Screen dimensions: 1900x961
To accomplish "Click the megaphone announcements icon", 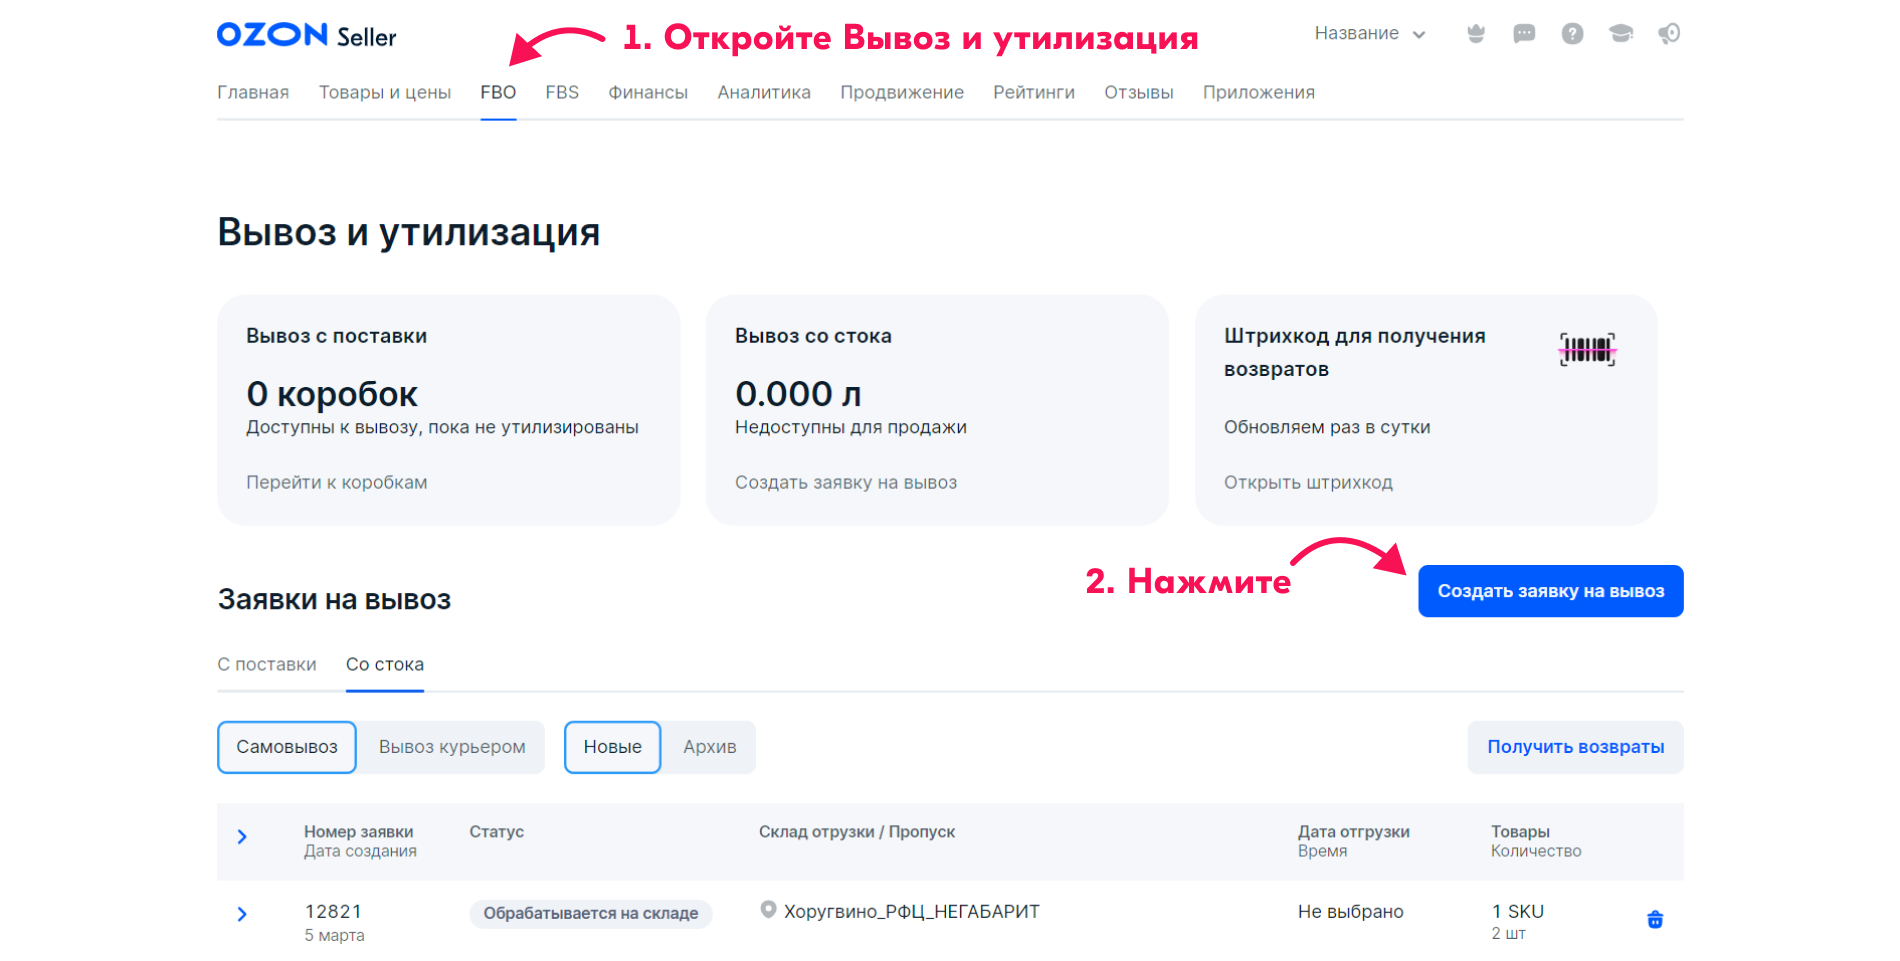I will point(1669,34).
